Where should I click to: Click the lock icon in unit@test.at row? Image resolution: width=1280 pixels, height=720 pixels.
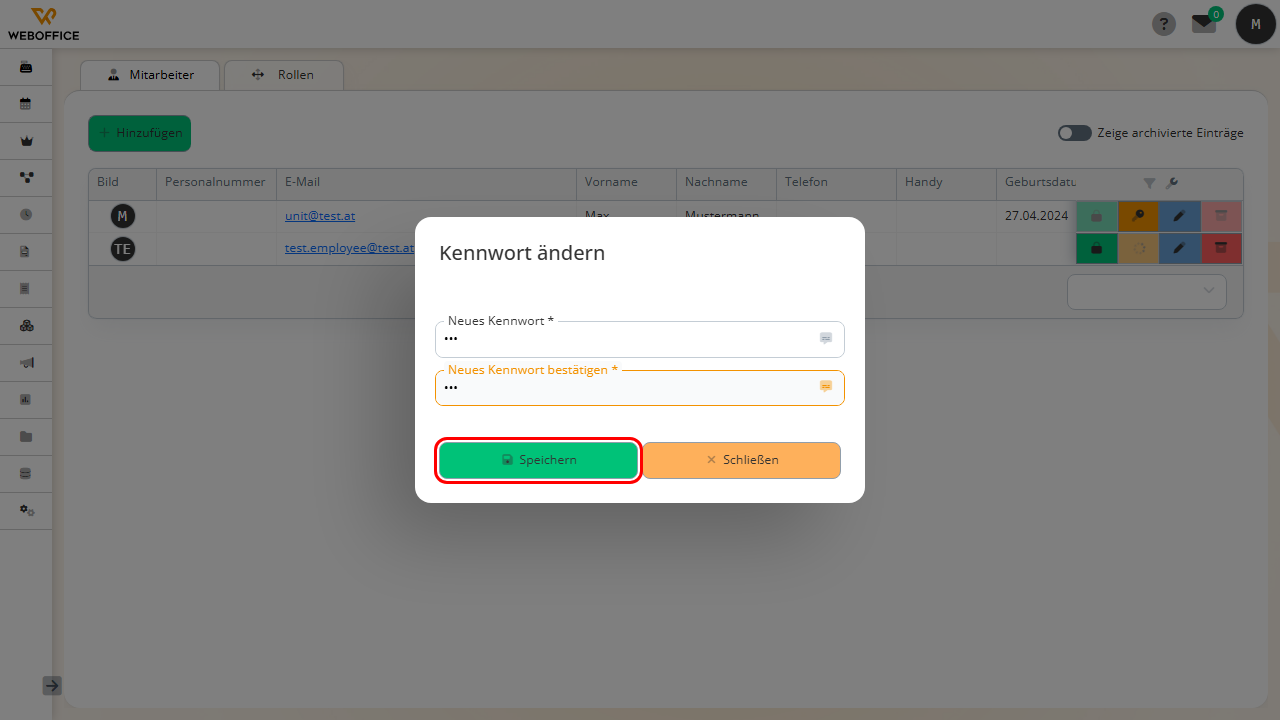[1097, 216]
